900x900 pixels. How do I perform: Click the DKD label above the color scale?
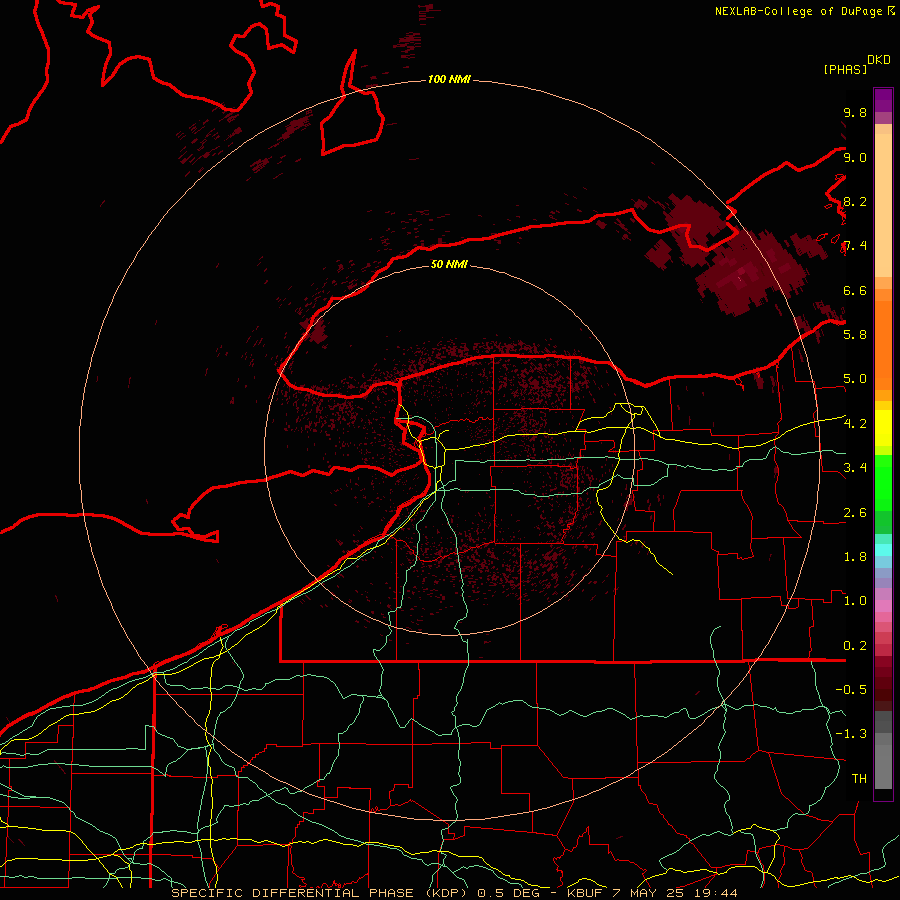click(x=879, y=60)
